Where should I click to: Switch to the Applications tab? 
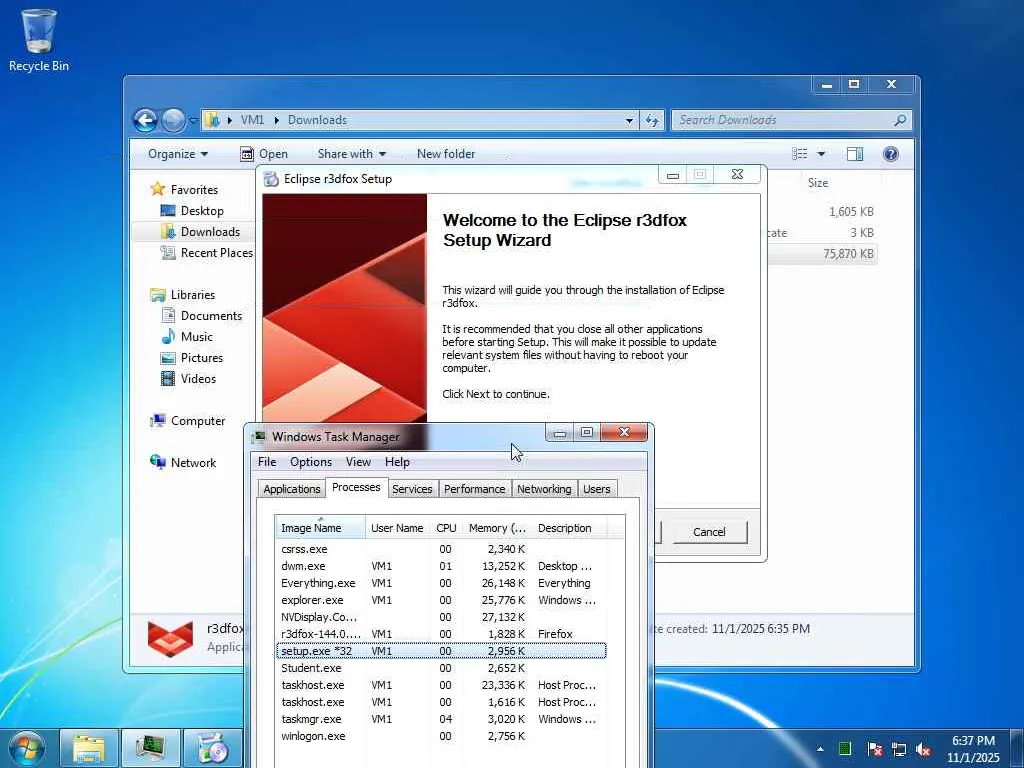point(291,489)
